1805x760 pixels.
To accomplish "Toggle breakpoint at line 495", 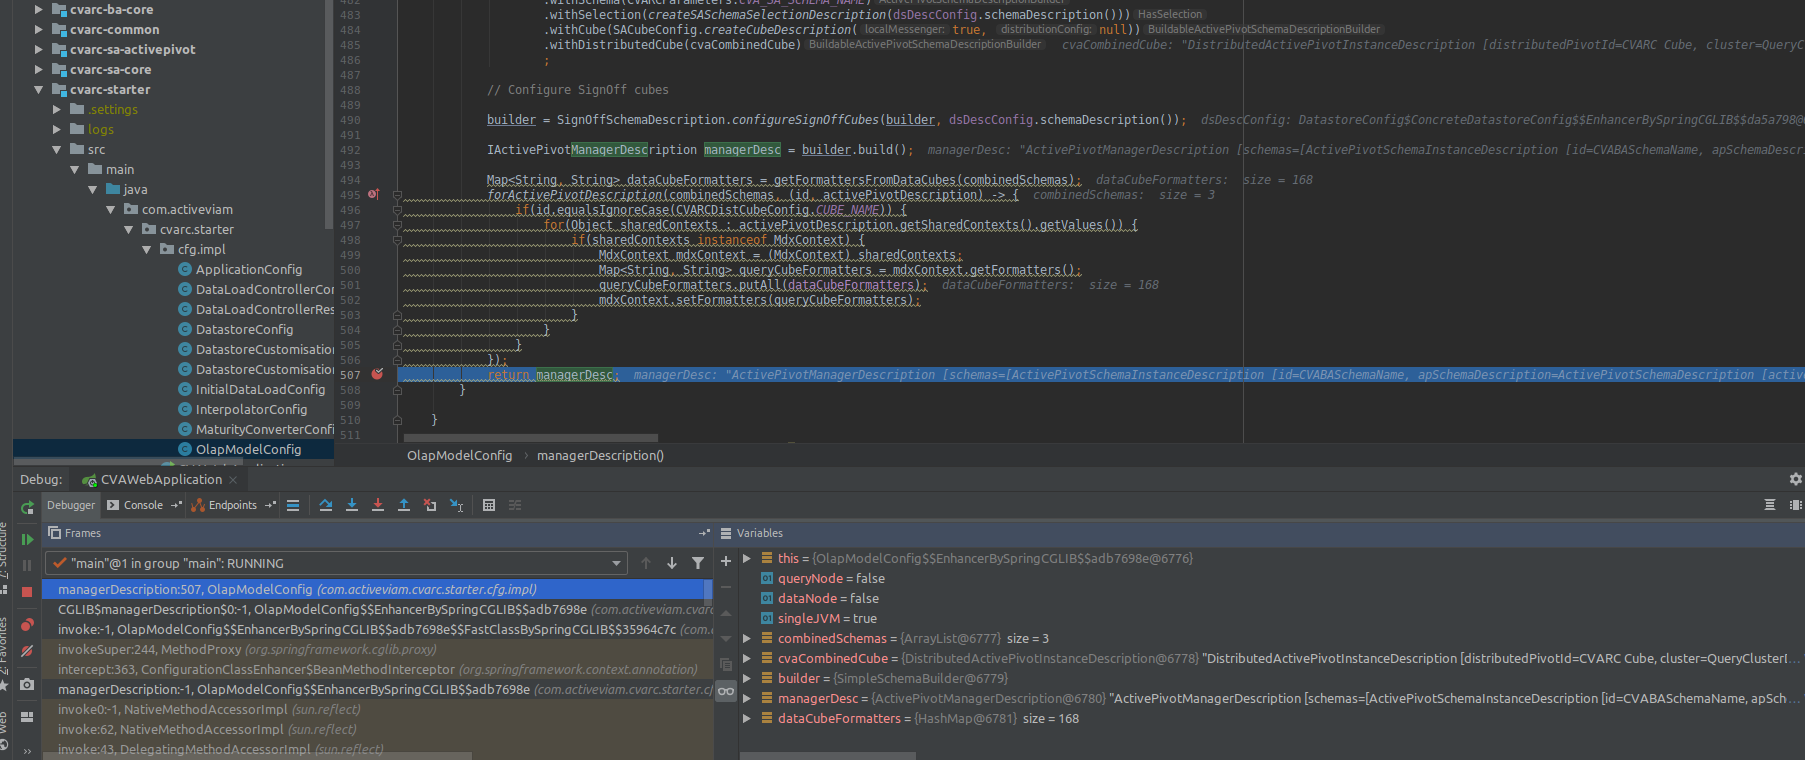I will click(373, 194).
